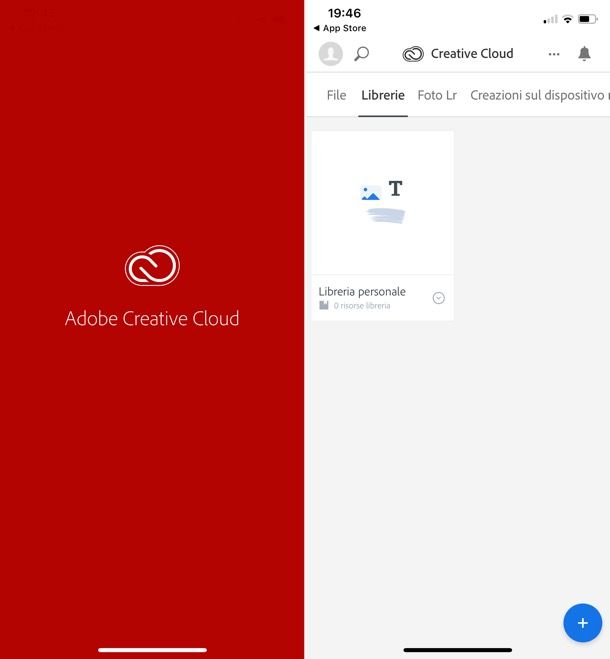Go to Creazioni sul dispositivo tab
Image resolution: width=610 pixels, height=659 pixels.
coord(539,95)
